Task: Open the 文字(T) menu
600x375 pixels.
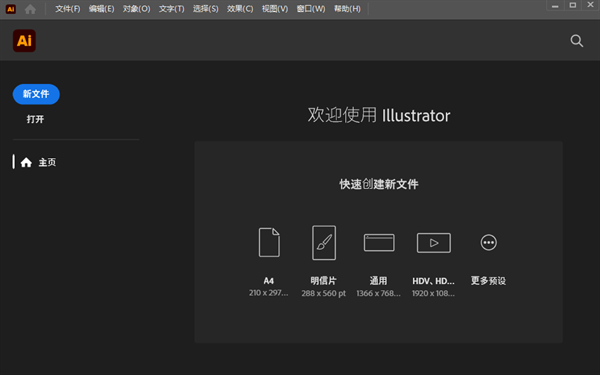Action: pos(171,9)
